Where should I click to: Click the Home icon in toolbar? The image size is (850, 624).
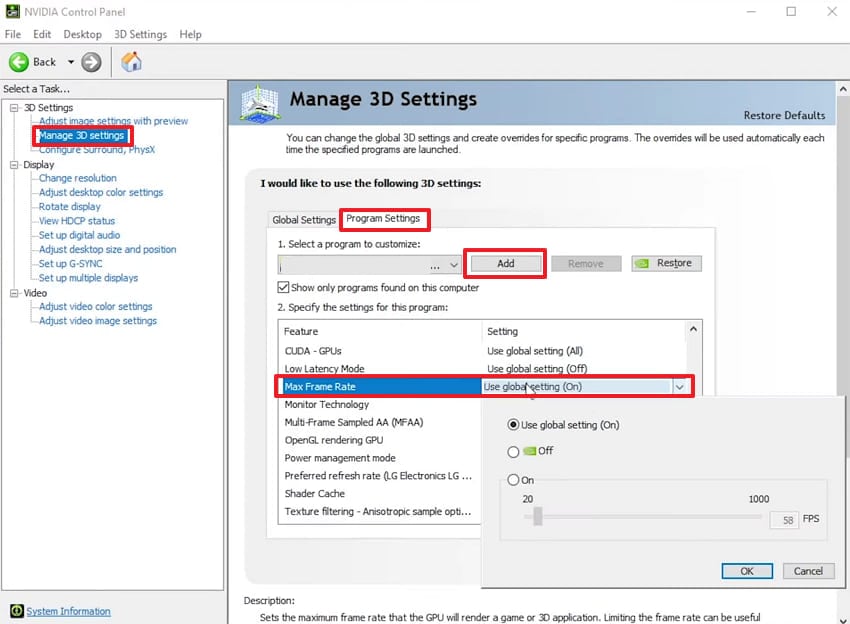pos(131,62)
